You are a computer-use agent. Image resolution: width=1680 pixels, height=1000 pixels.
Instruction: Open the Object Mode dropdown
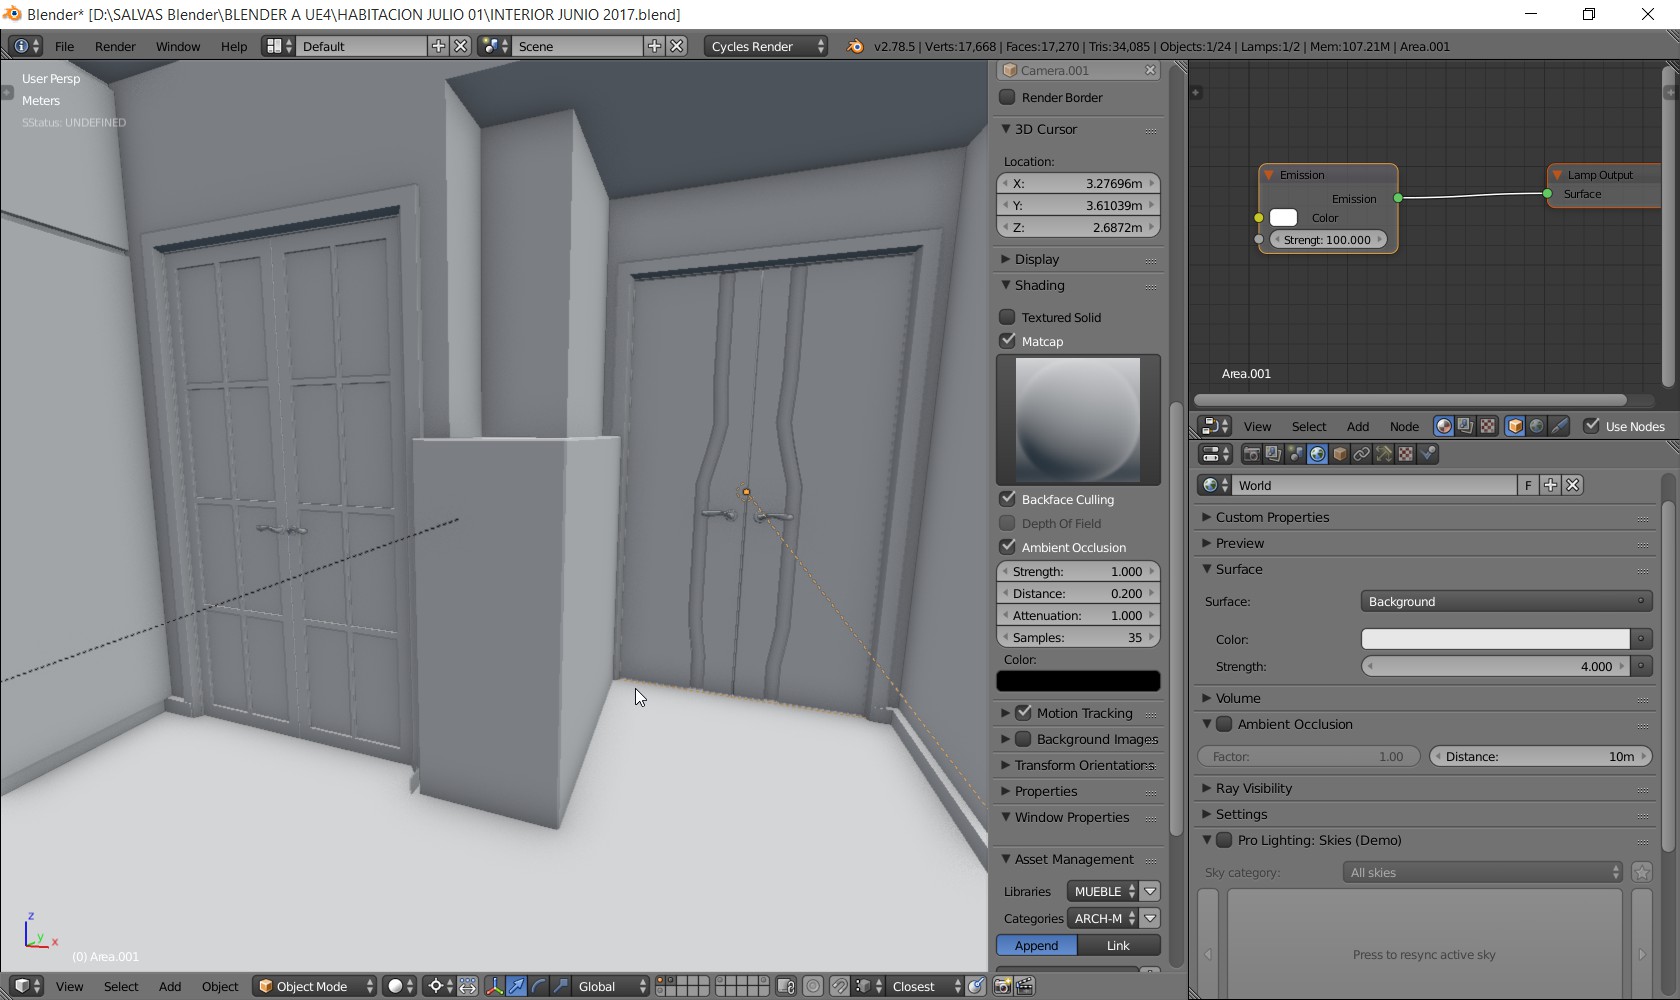(x=315, y=986)
